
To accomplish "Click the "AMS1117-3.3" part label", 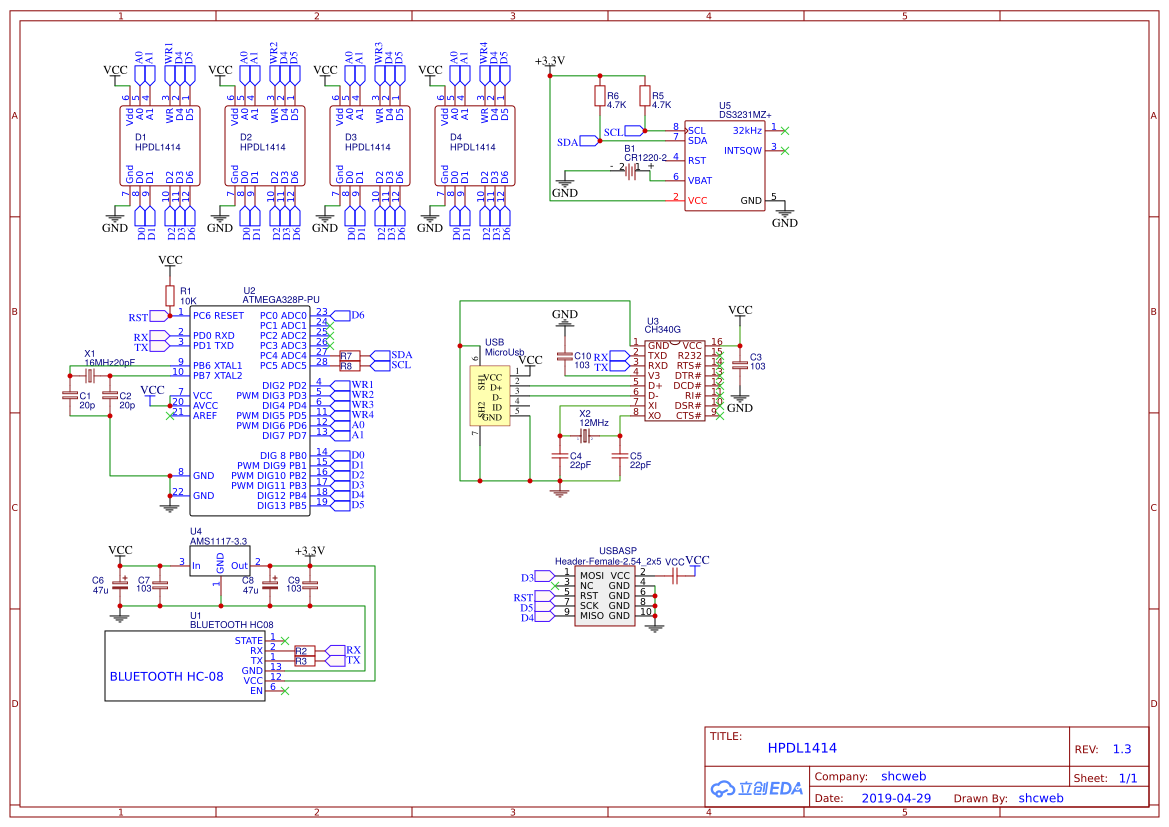I will [218, 541].
